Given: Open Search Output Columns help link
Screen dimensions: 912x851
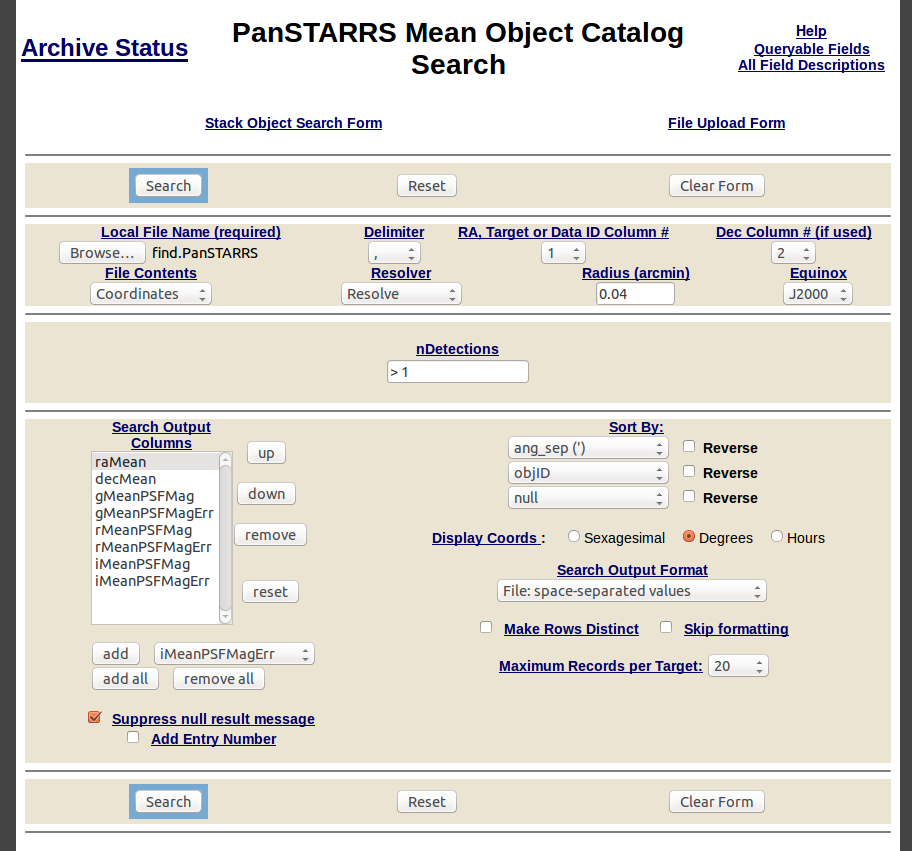Looking at the screenshot, I should 161,435.
